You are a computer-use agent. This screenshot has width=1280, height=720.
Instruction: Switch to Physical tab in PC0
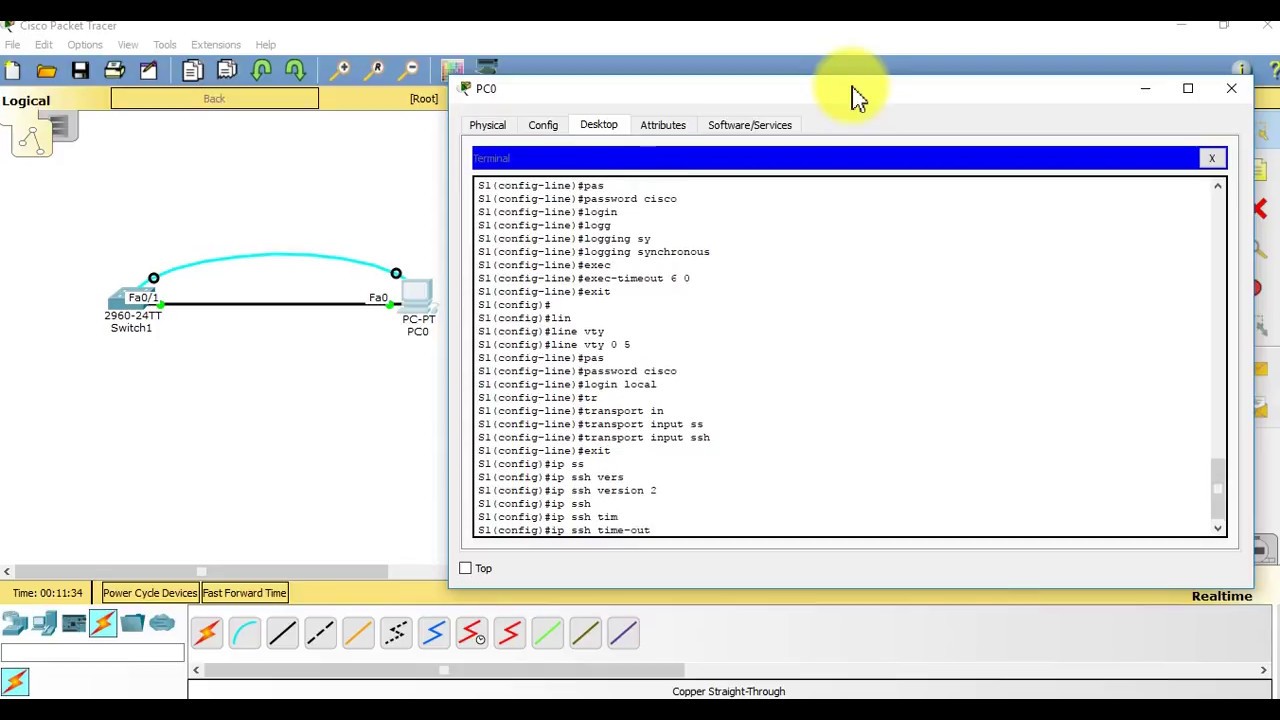[488, 125]
